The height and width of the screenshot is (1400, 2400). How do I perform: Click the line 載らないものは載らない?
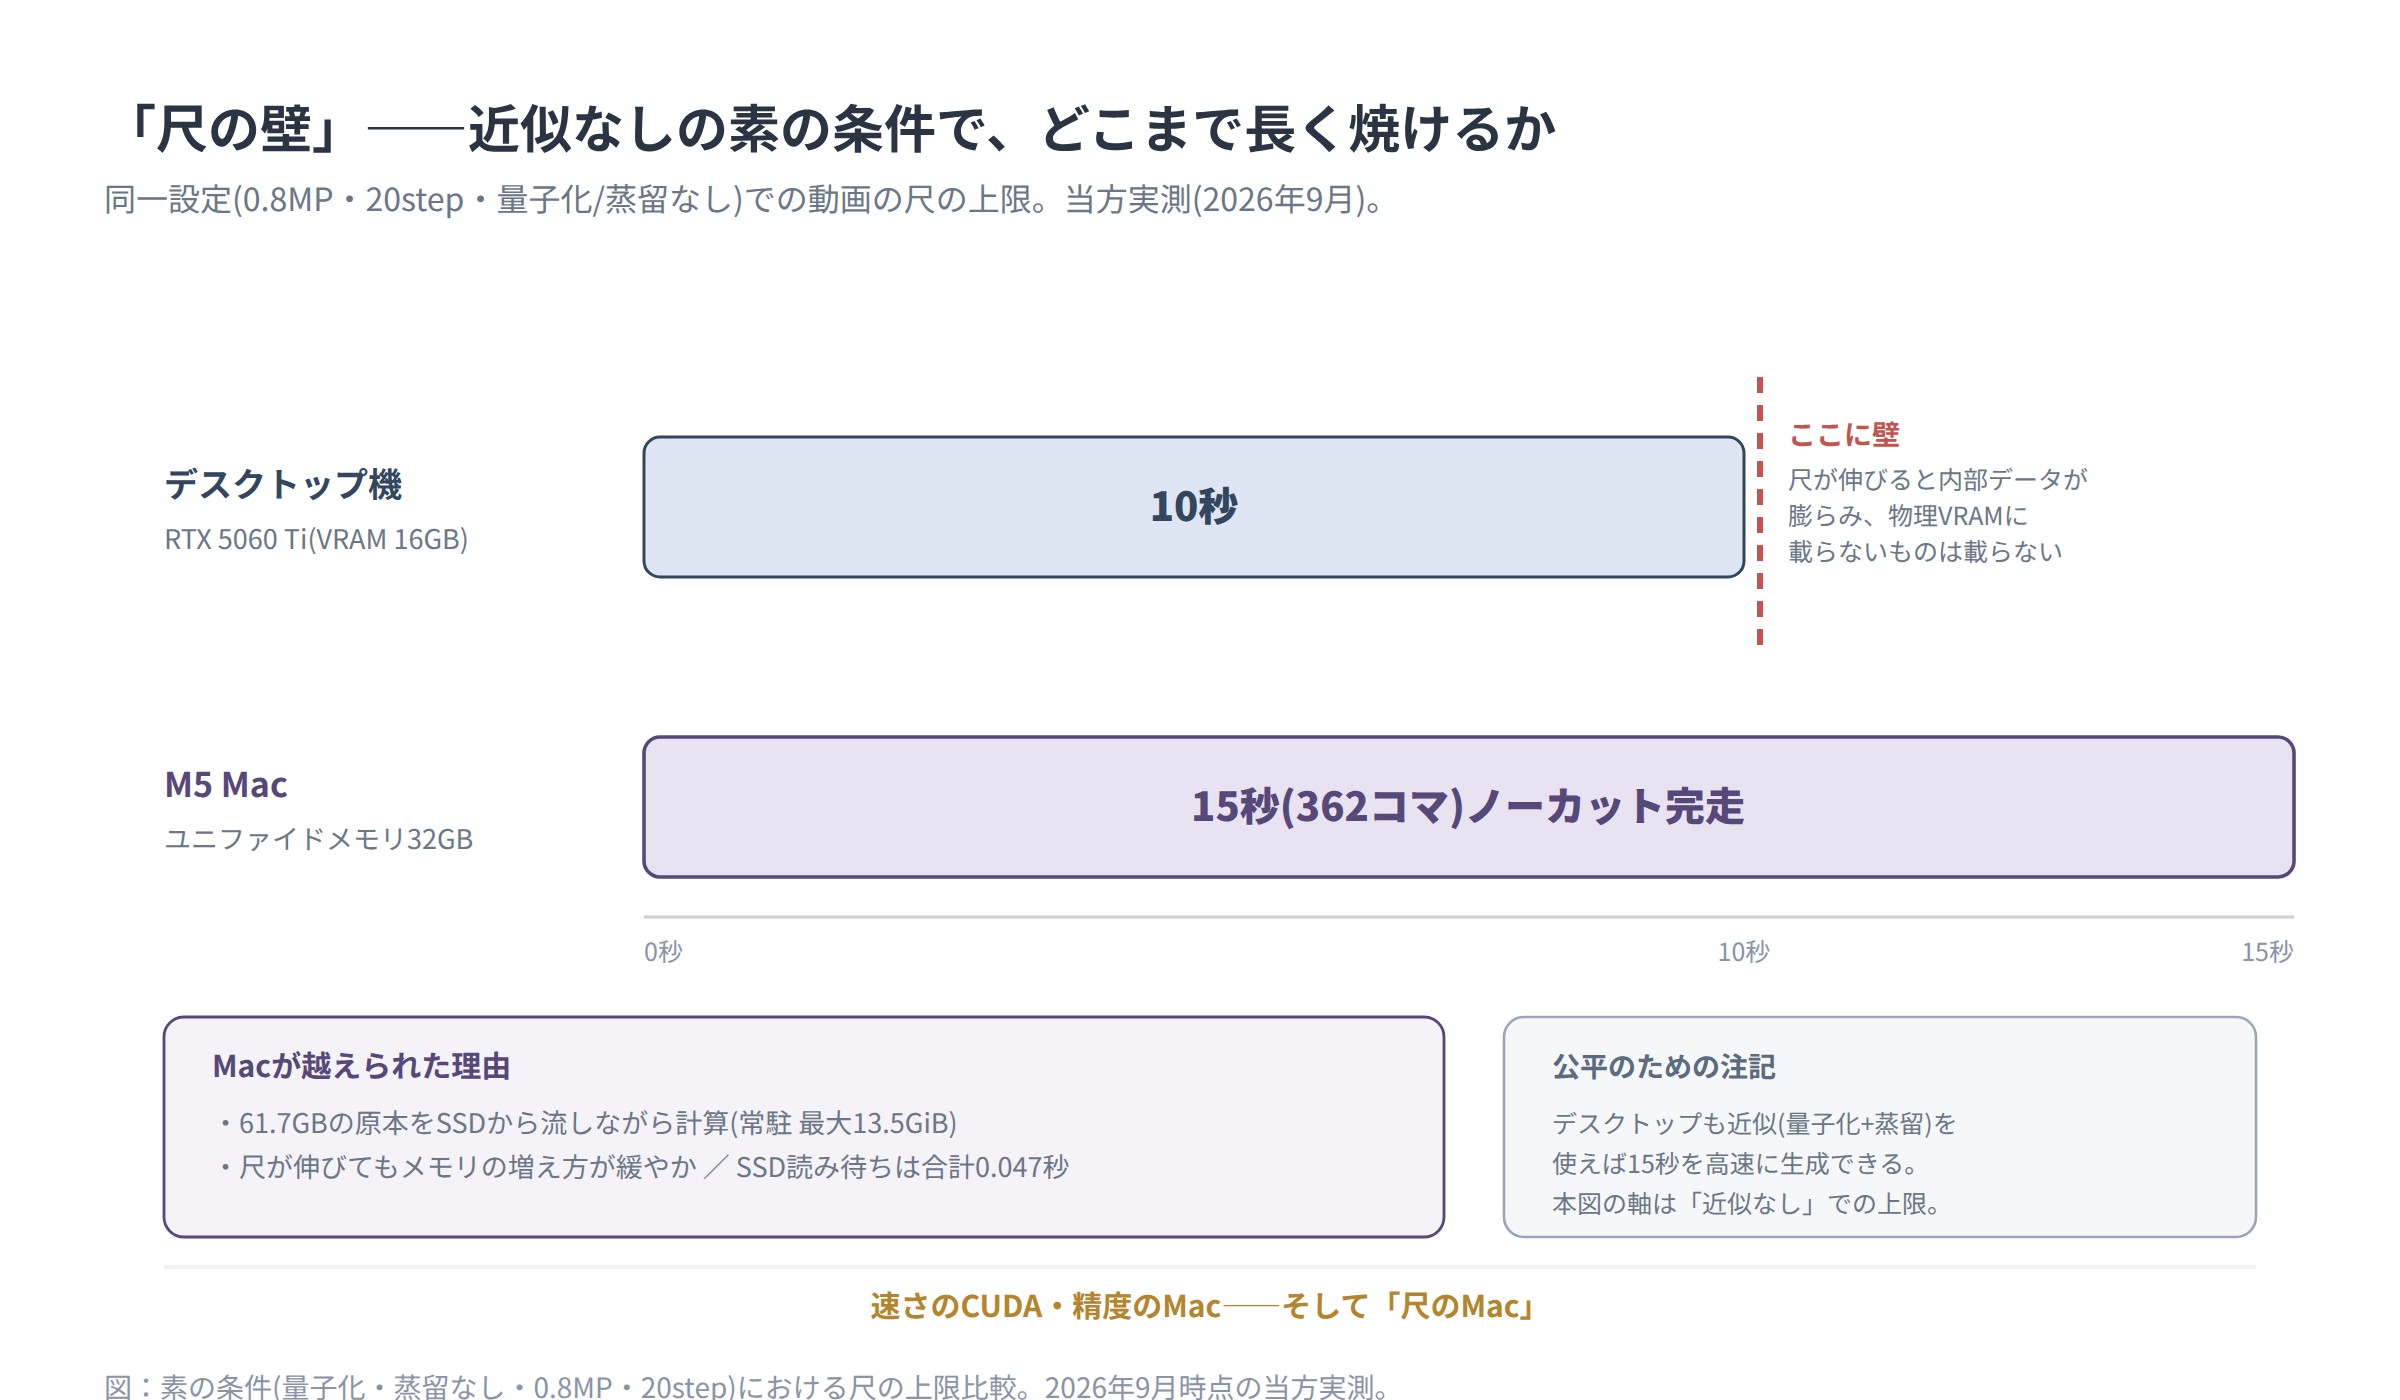[1925, 552]
